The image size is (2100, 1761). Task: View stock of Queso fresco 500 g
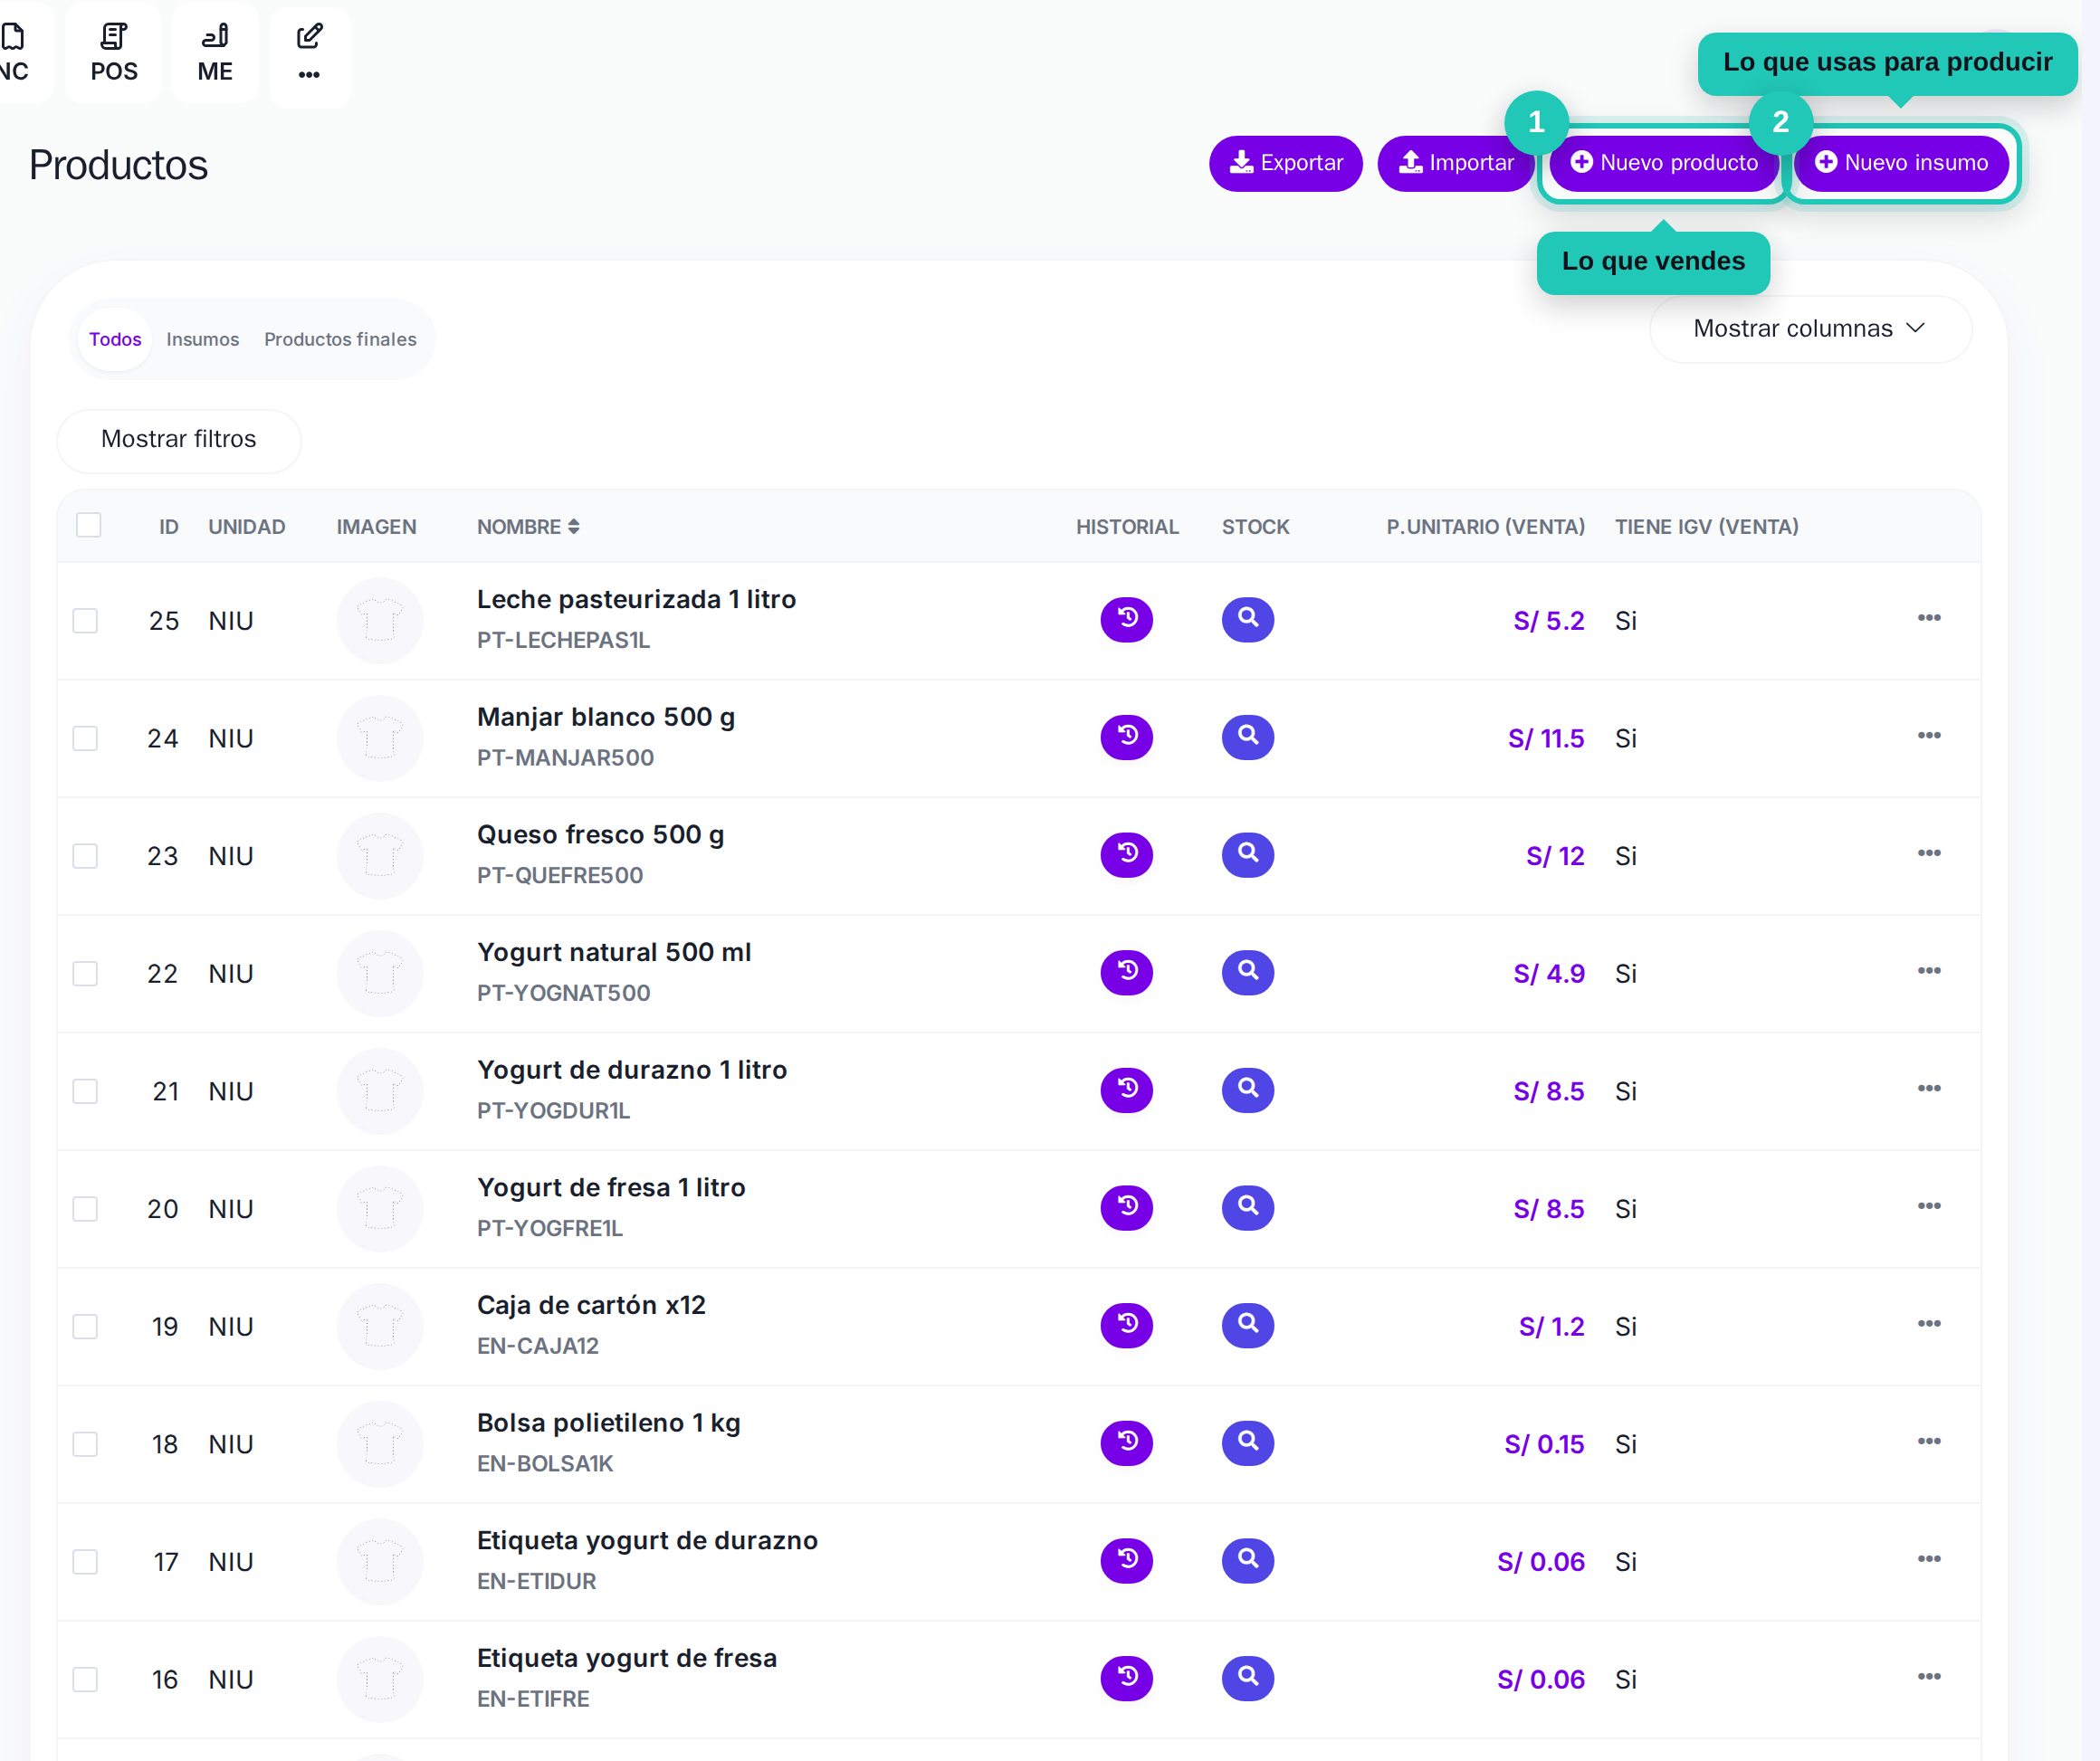tap(1248, 855)
